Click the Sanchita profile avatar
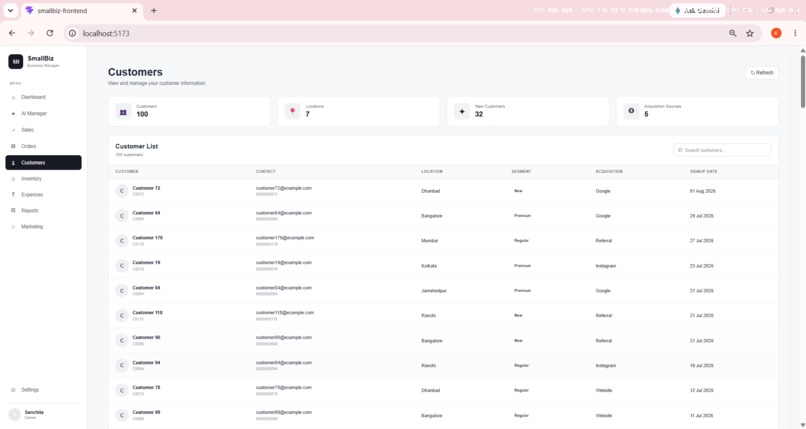Screen dimensions: 806x429 point(14,415)
